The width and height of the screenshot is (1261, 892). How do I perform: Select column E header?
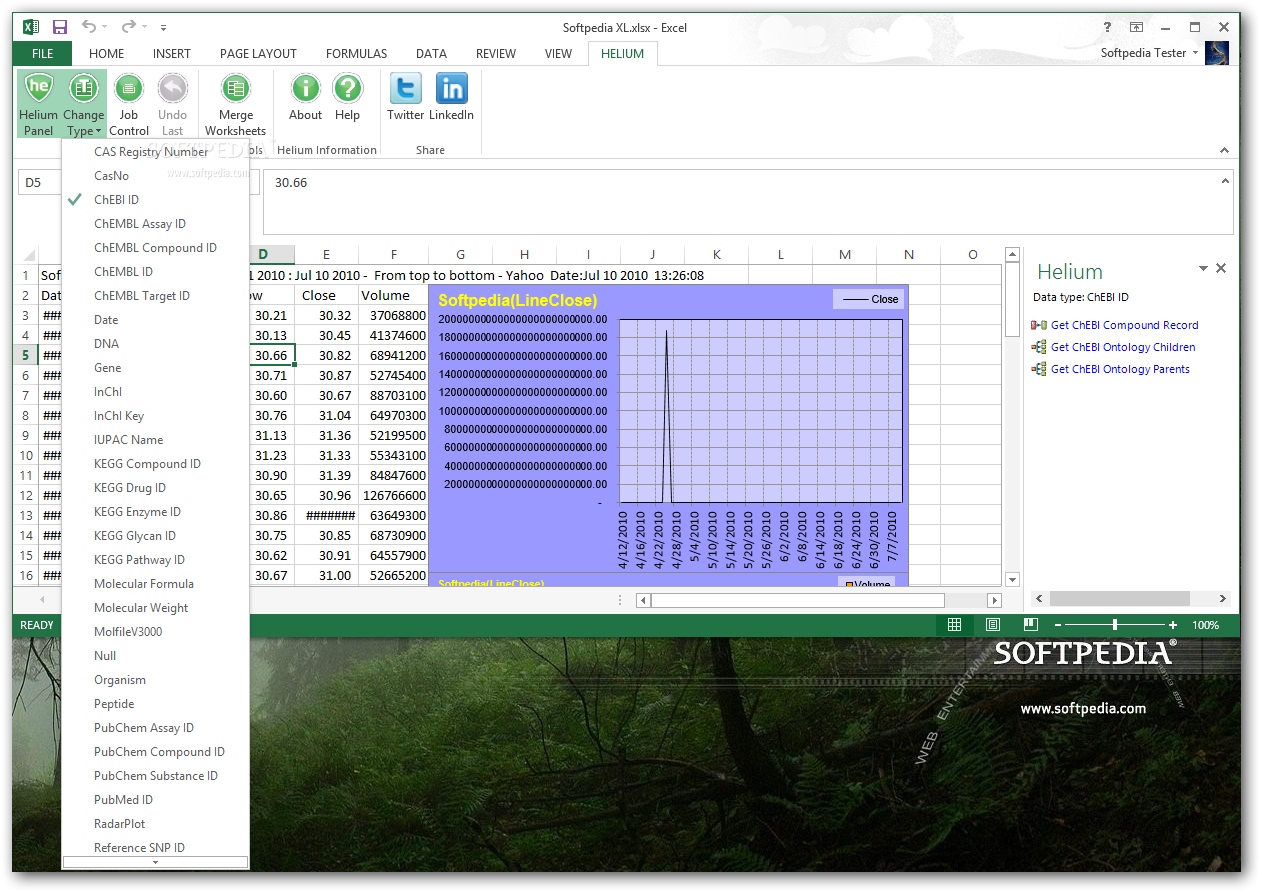326,255
